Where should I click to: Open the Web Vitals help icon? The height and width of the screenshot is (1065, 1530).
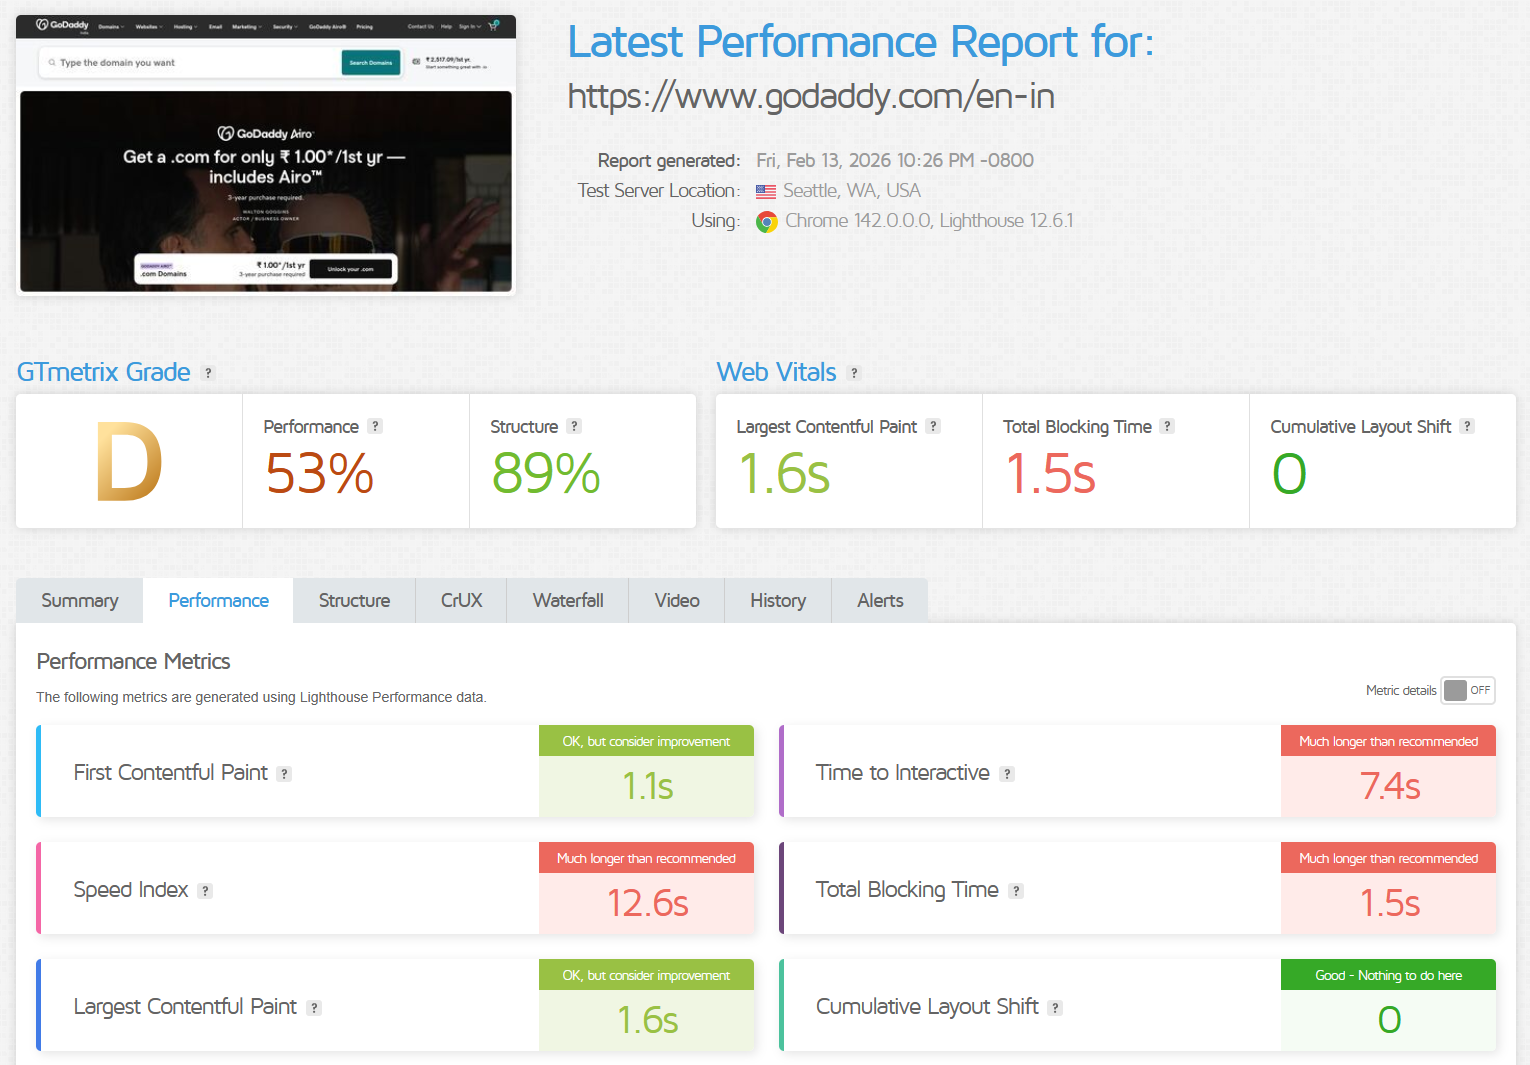pyautogui.click(x=854, y=372)
